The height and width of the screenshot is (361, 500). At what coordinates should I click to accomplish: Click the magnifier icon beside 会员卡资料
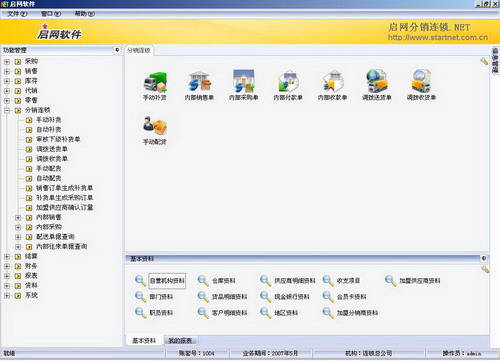pyautogui.click(x=328, y=297)
